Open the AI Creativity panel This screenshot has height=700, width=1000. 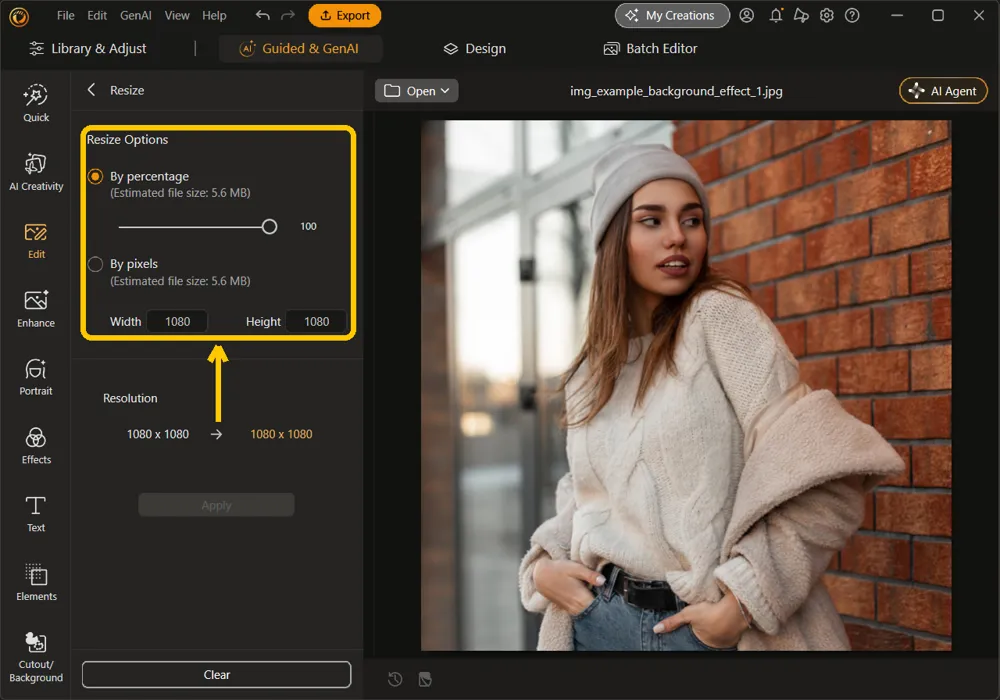[x=36, y=172]
